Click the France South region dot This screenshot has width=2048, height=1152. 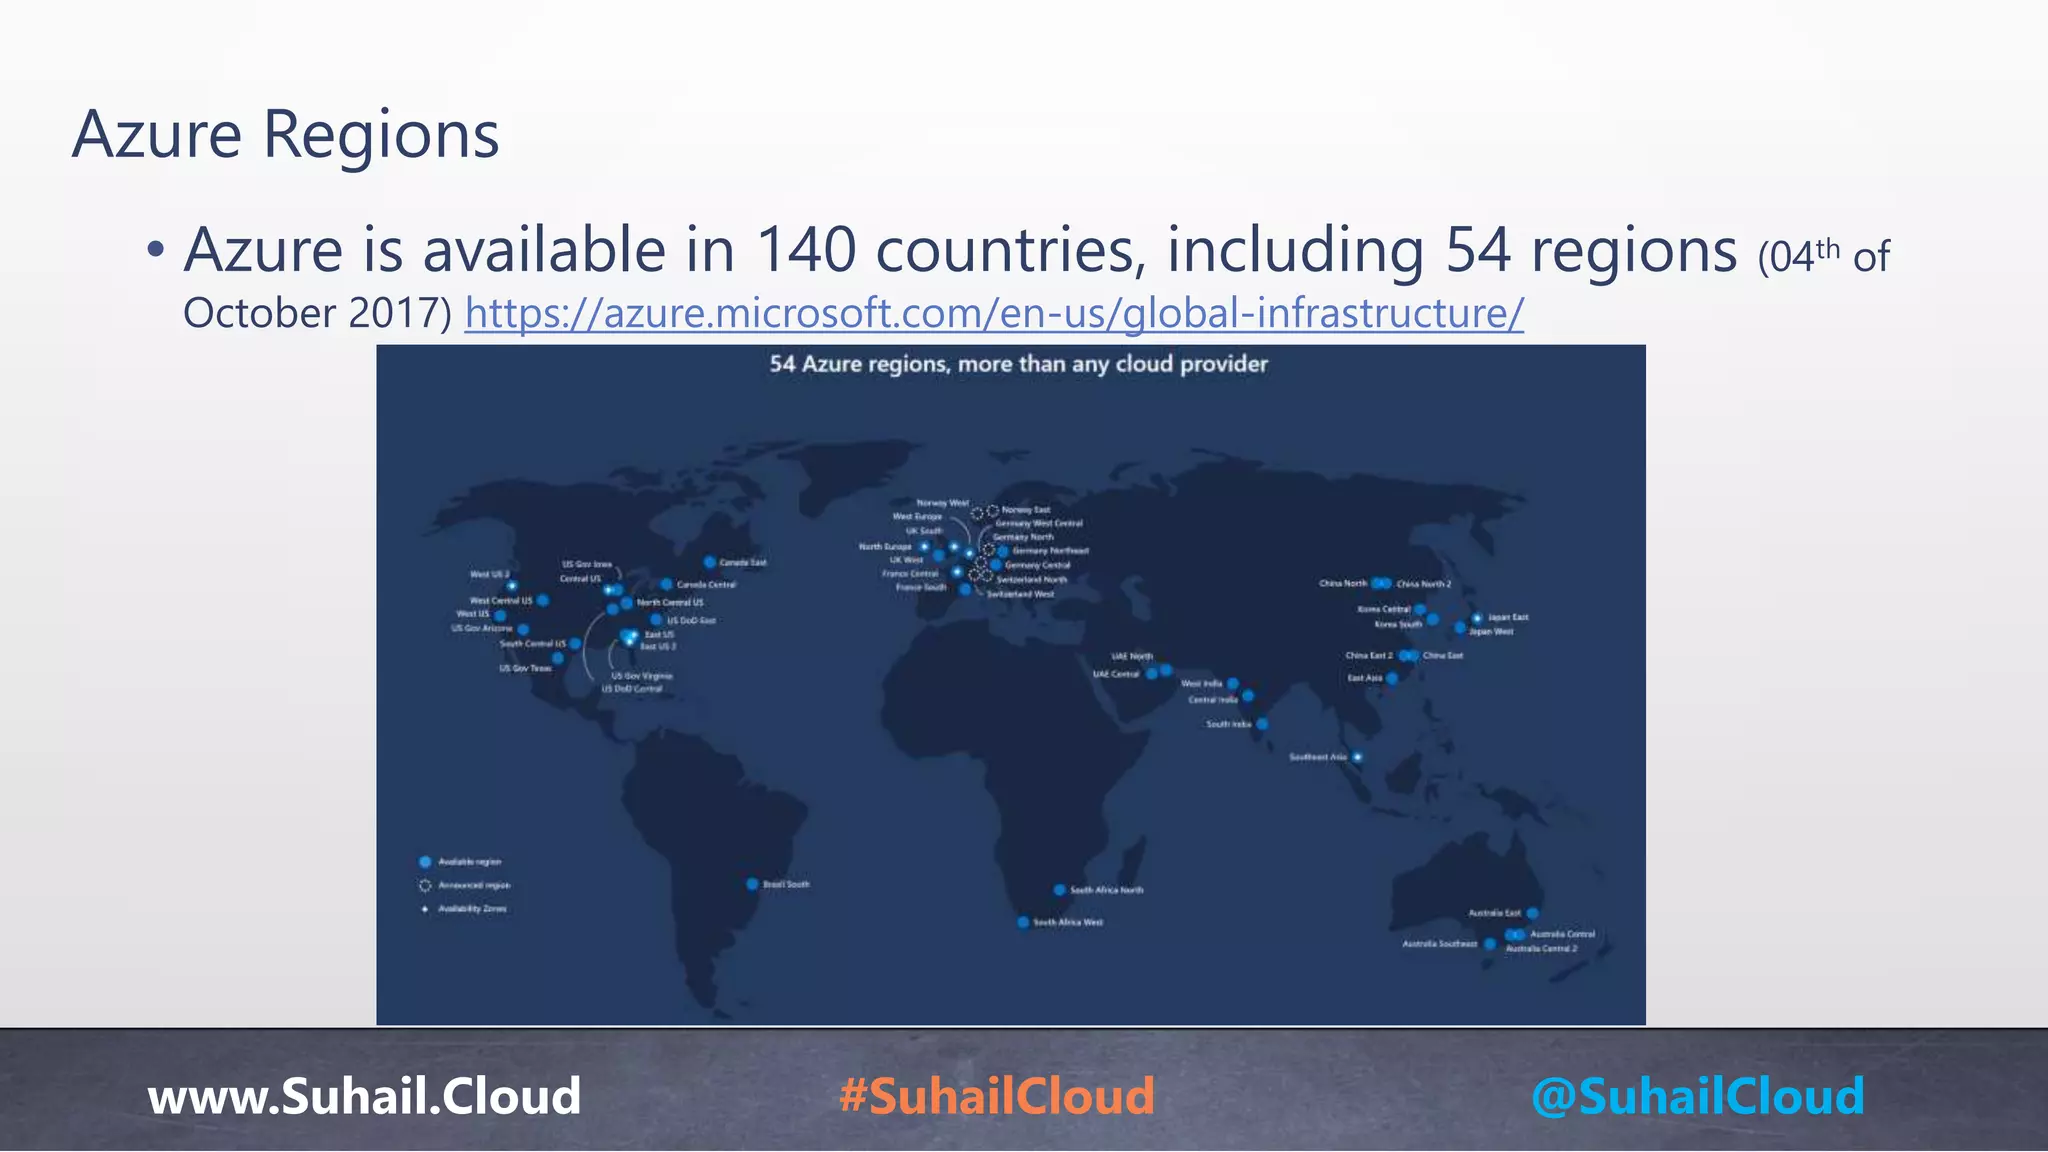[x=965, y=589]
